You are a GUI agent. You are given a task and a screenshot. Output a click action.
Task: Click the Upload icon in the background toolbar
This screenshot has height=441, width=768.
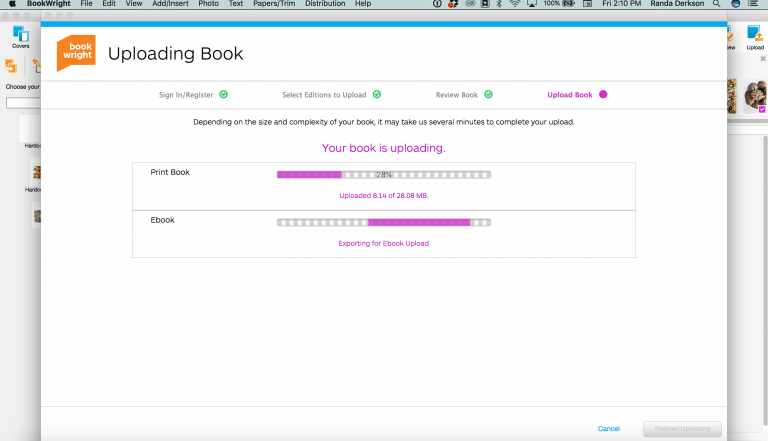(755, 38)
